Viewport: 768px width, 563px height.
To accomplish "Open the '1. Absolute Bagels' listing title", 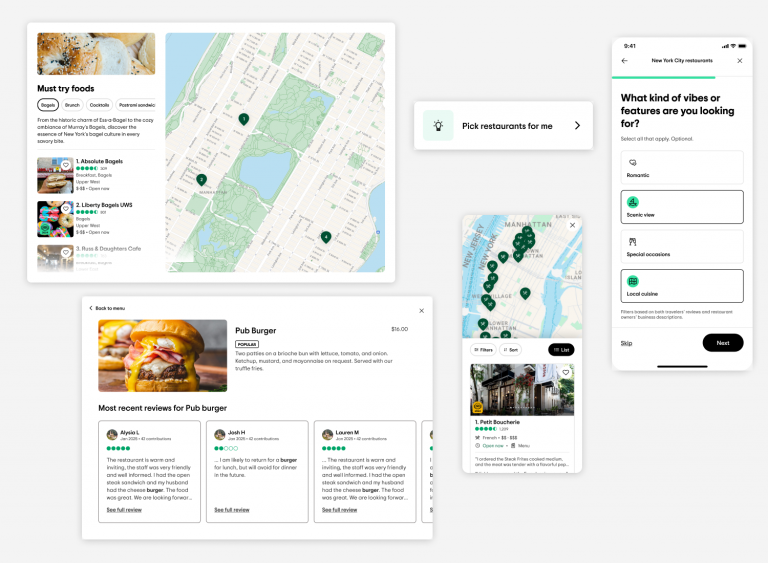I will [x=99, y=161].
